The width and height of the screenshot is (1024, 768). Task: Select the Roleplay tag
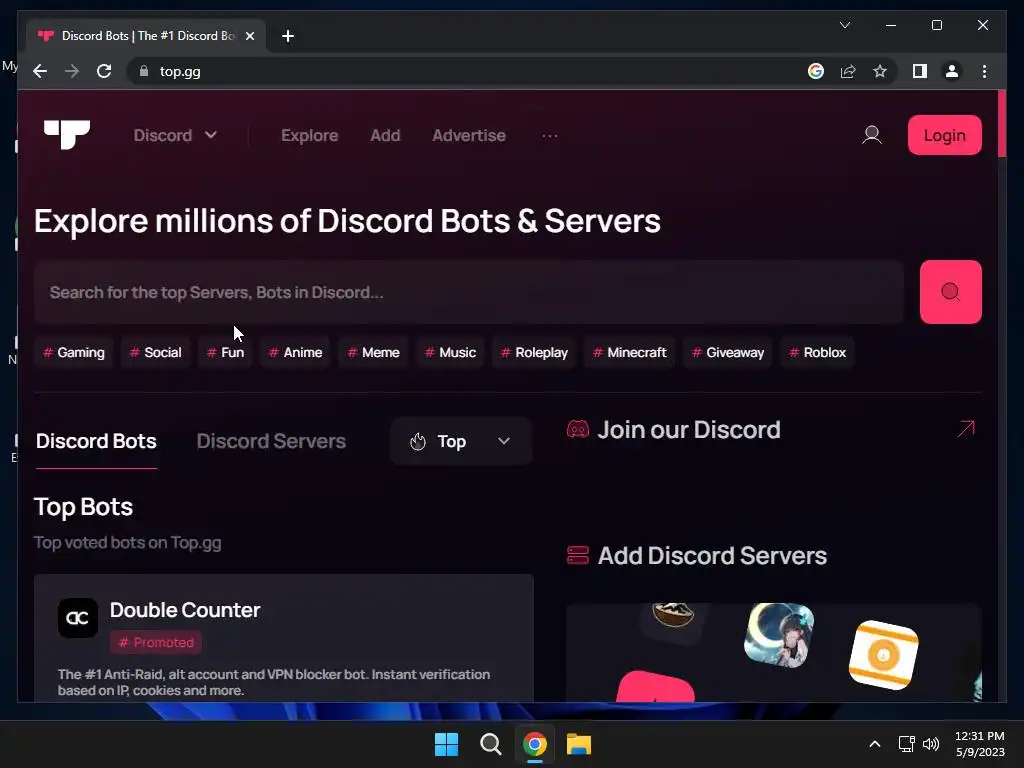click(534, 353)
